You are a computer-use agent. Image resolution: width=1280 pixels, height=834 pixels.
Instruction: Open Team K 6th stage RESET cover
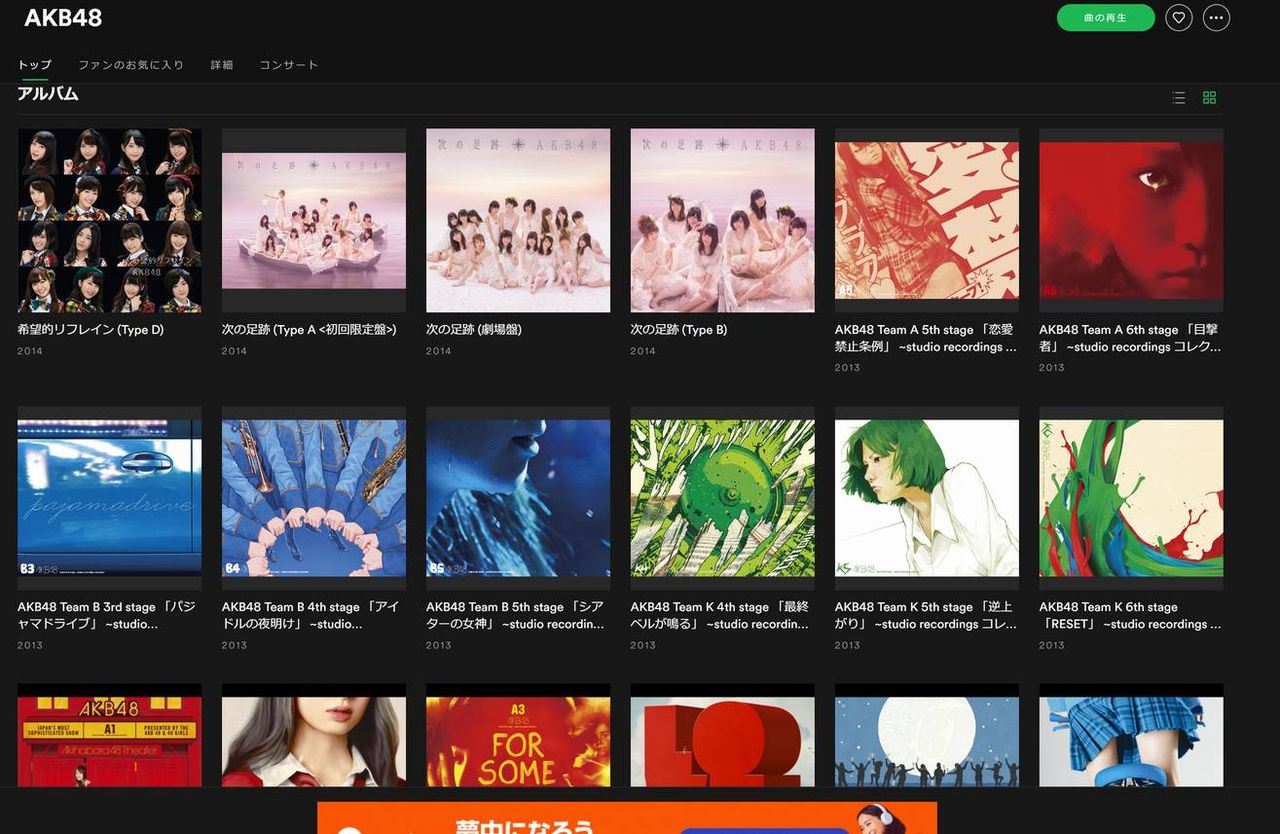(x=1131, y=498)
